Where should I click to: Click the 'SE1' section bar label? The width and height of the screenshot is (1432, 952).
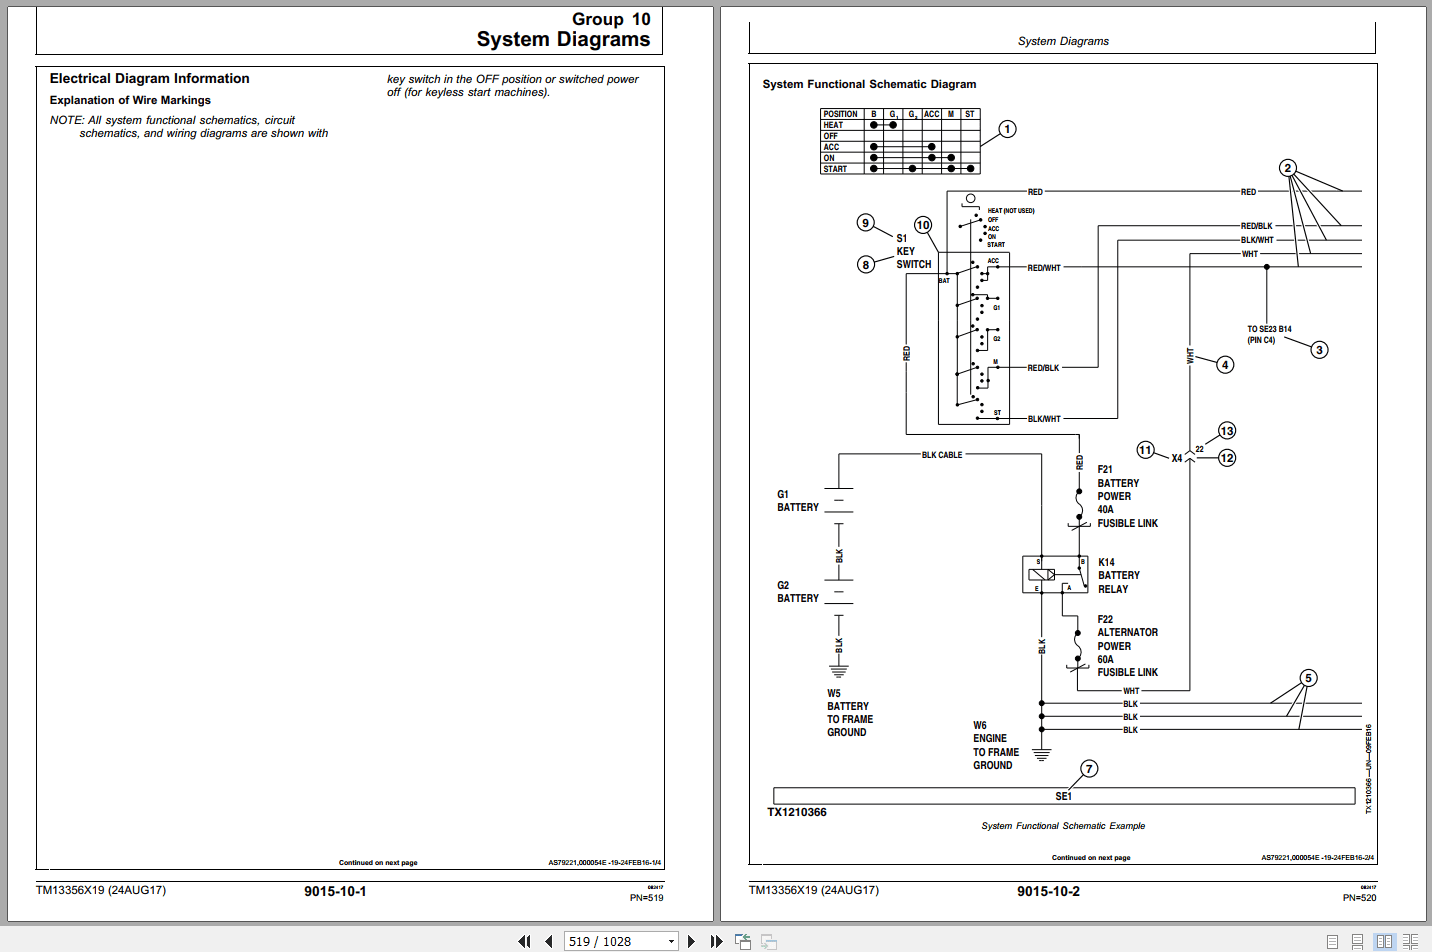pyautogui.click(x=1063, y=796)
